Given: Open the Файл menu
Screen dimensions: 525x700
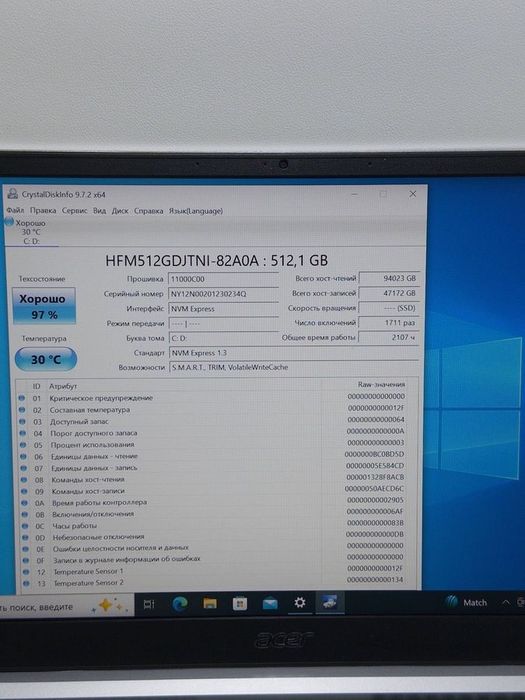Looking at the screenshot, I should click(15, 210).
